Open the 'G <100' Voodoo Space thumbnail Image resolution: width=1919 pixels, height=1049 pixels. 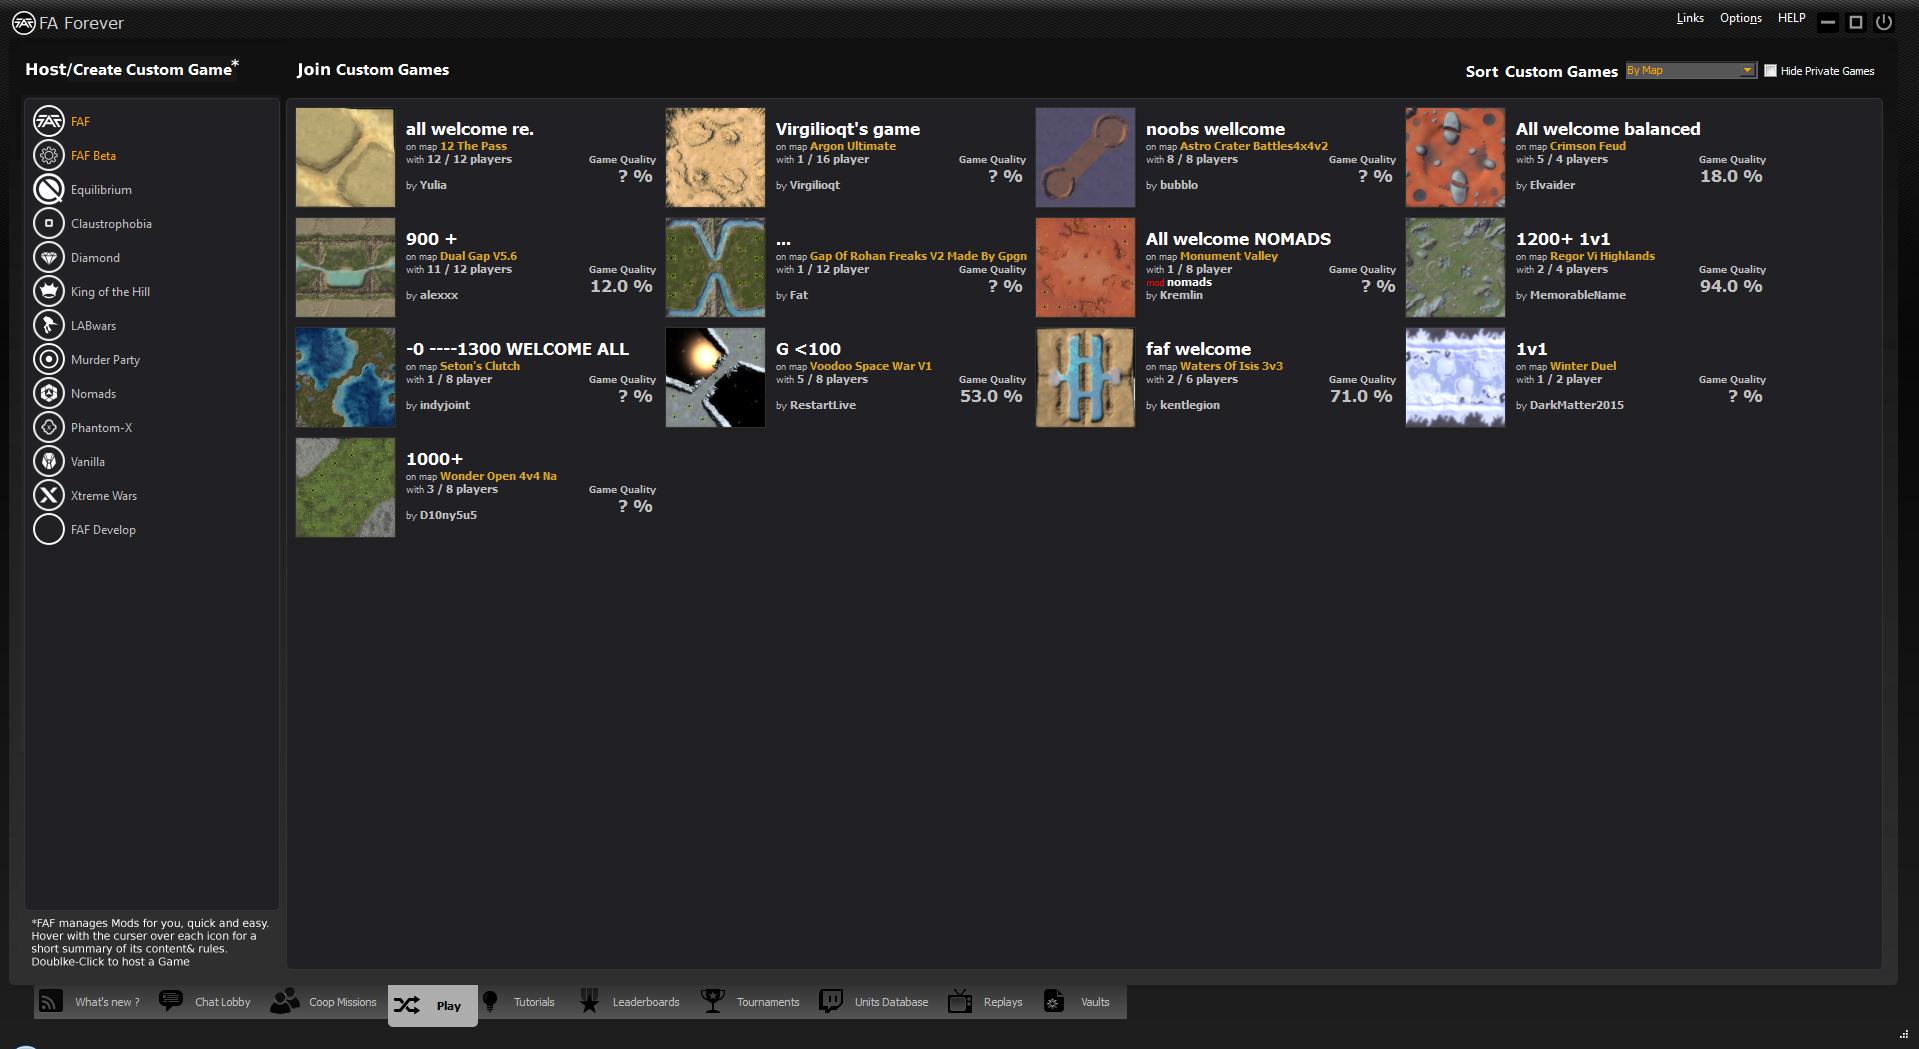715,378
